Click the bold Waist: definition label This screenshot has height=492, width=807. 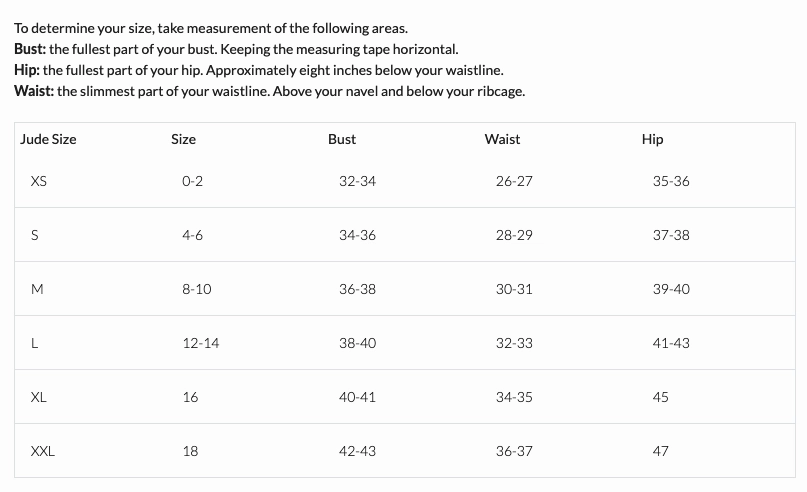point(34,91)
